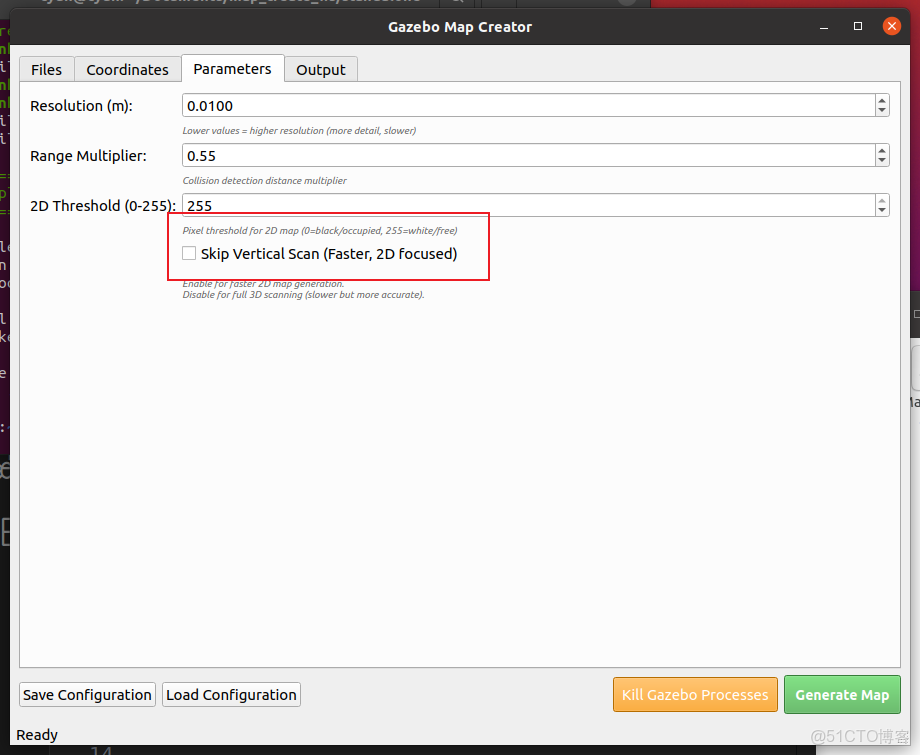The width and height of the screenshot is (920, 755).
Task: Enable Skip Vertical Scan checkbox
Action: pyautogui.click(x=189, y=253)
